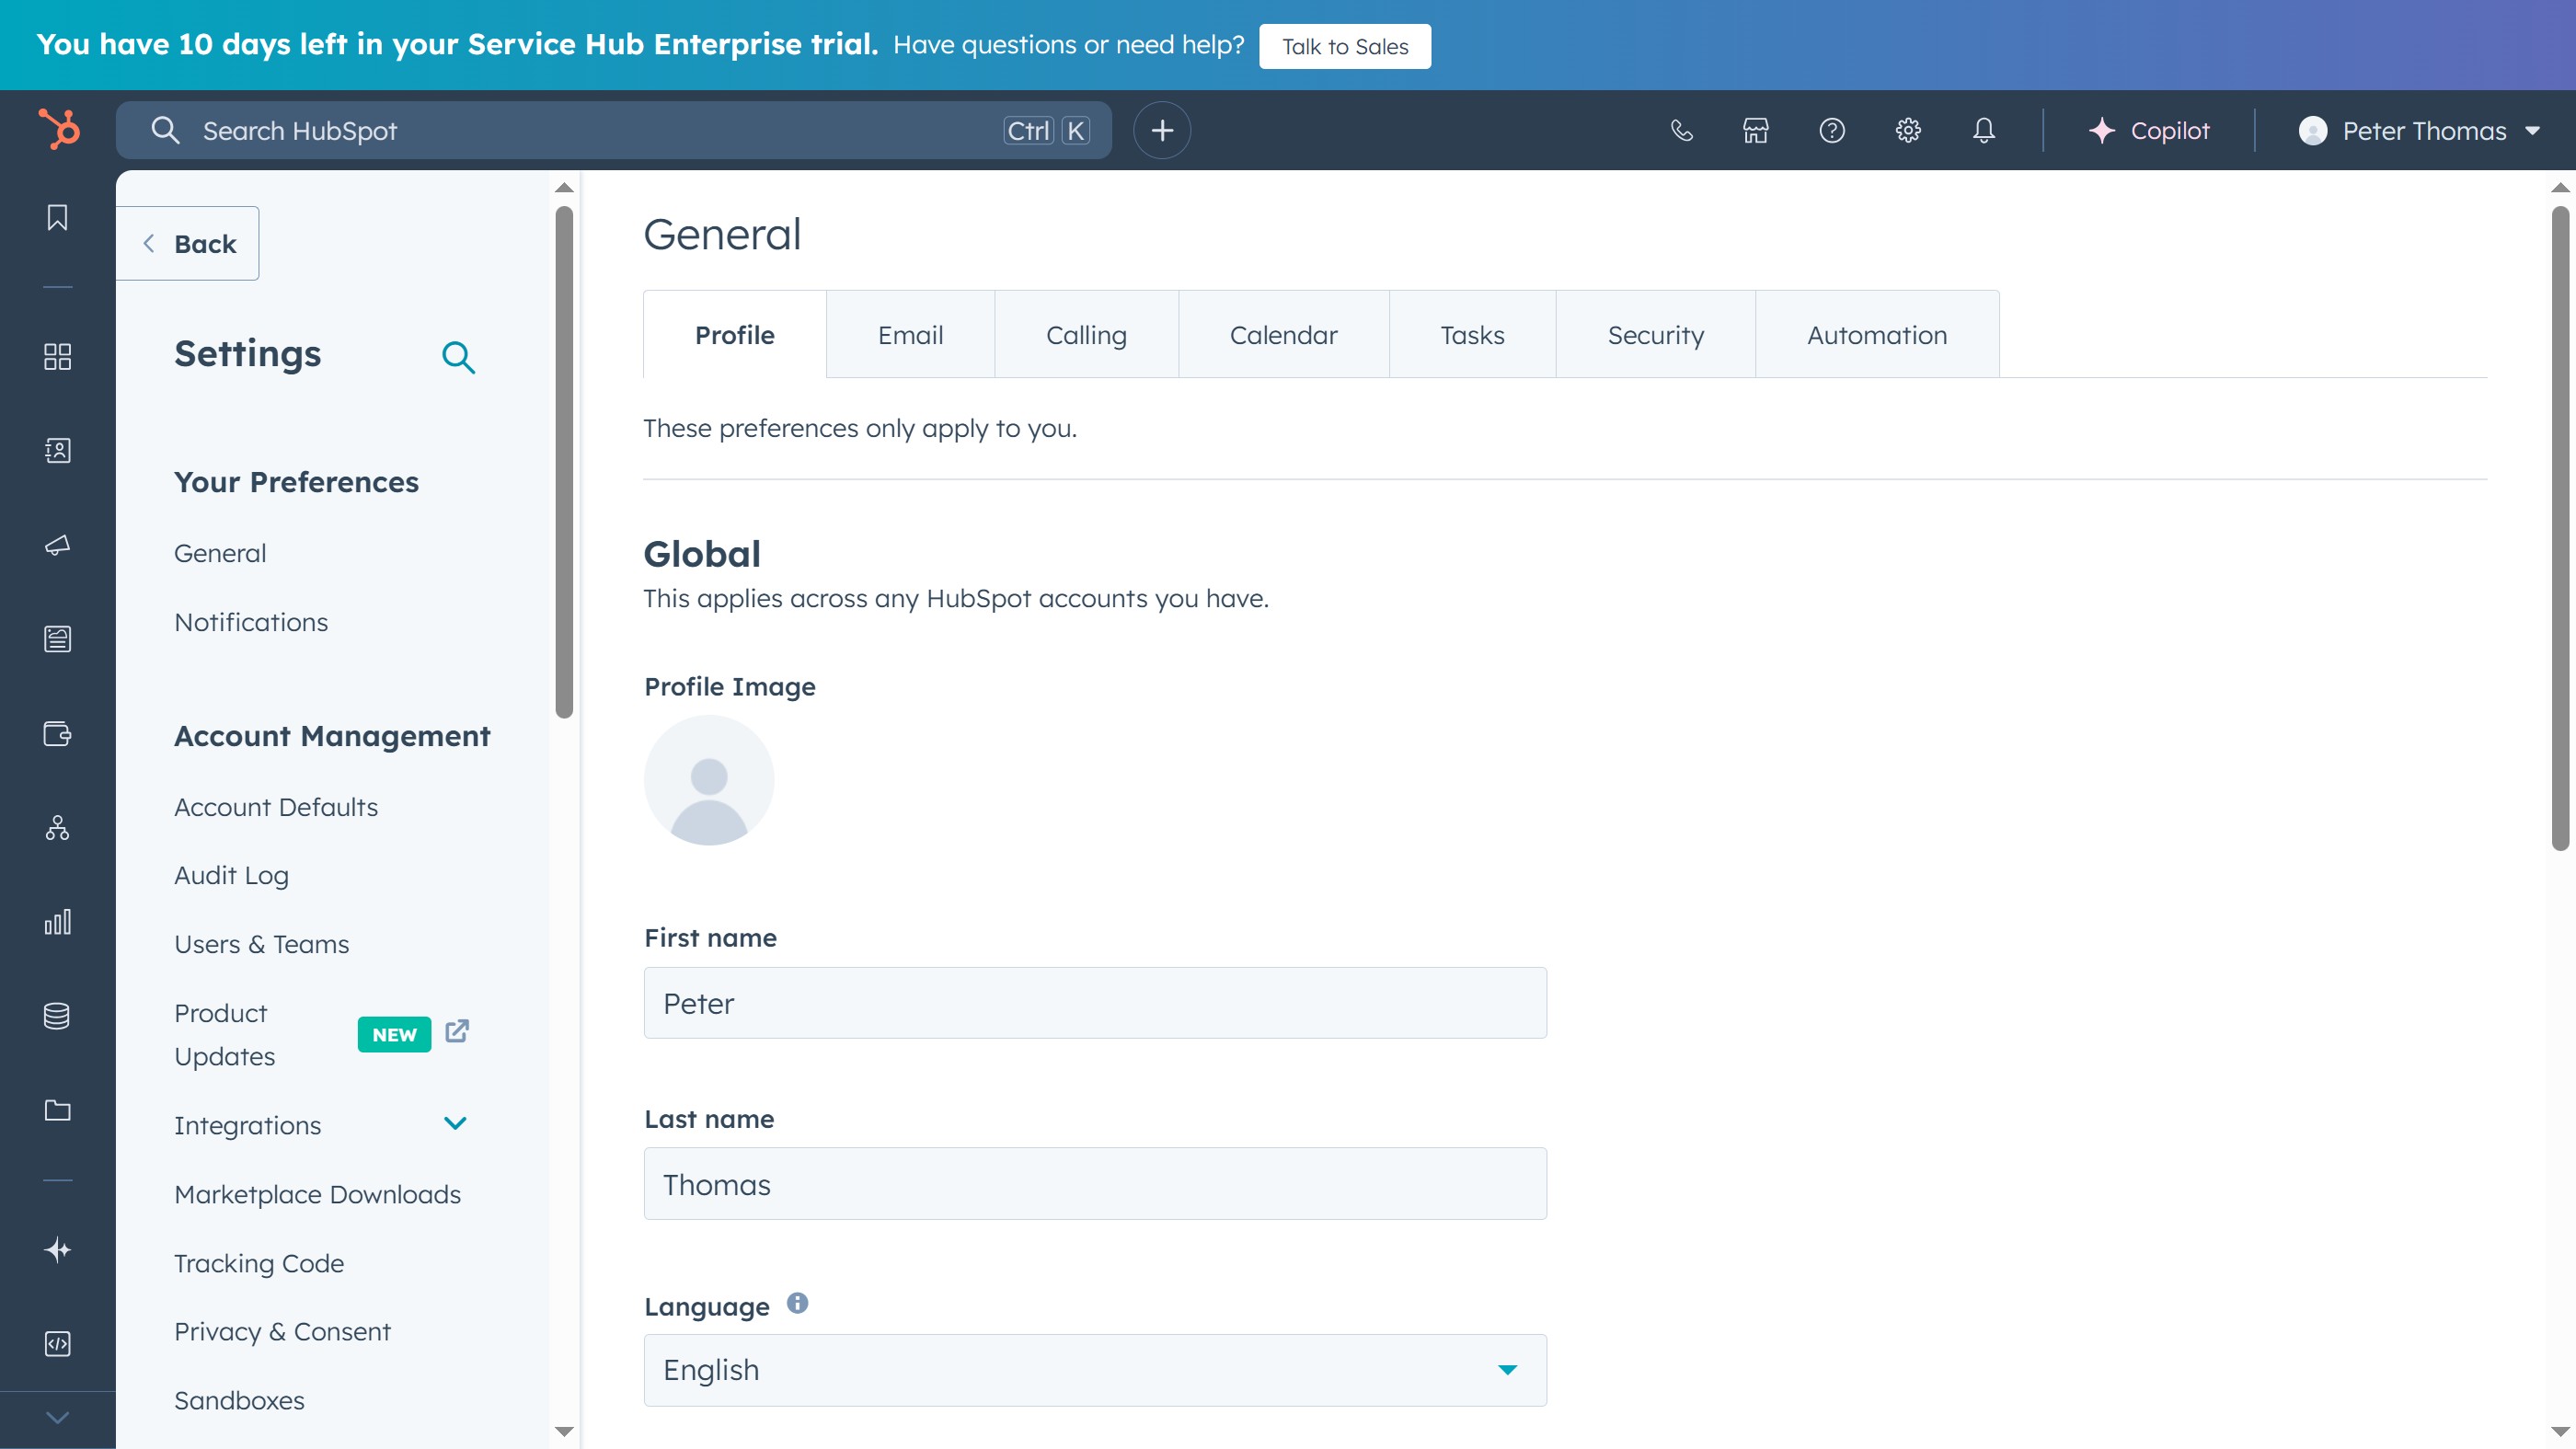Open Bookmarks in left navigation rail
This screenshot has width=2576, height=1449.
click(57, 217)
